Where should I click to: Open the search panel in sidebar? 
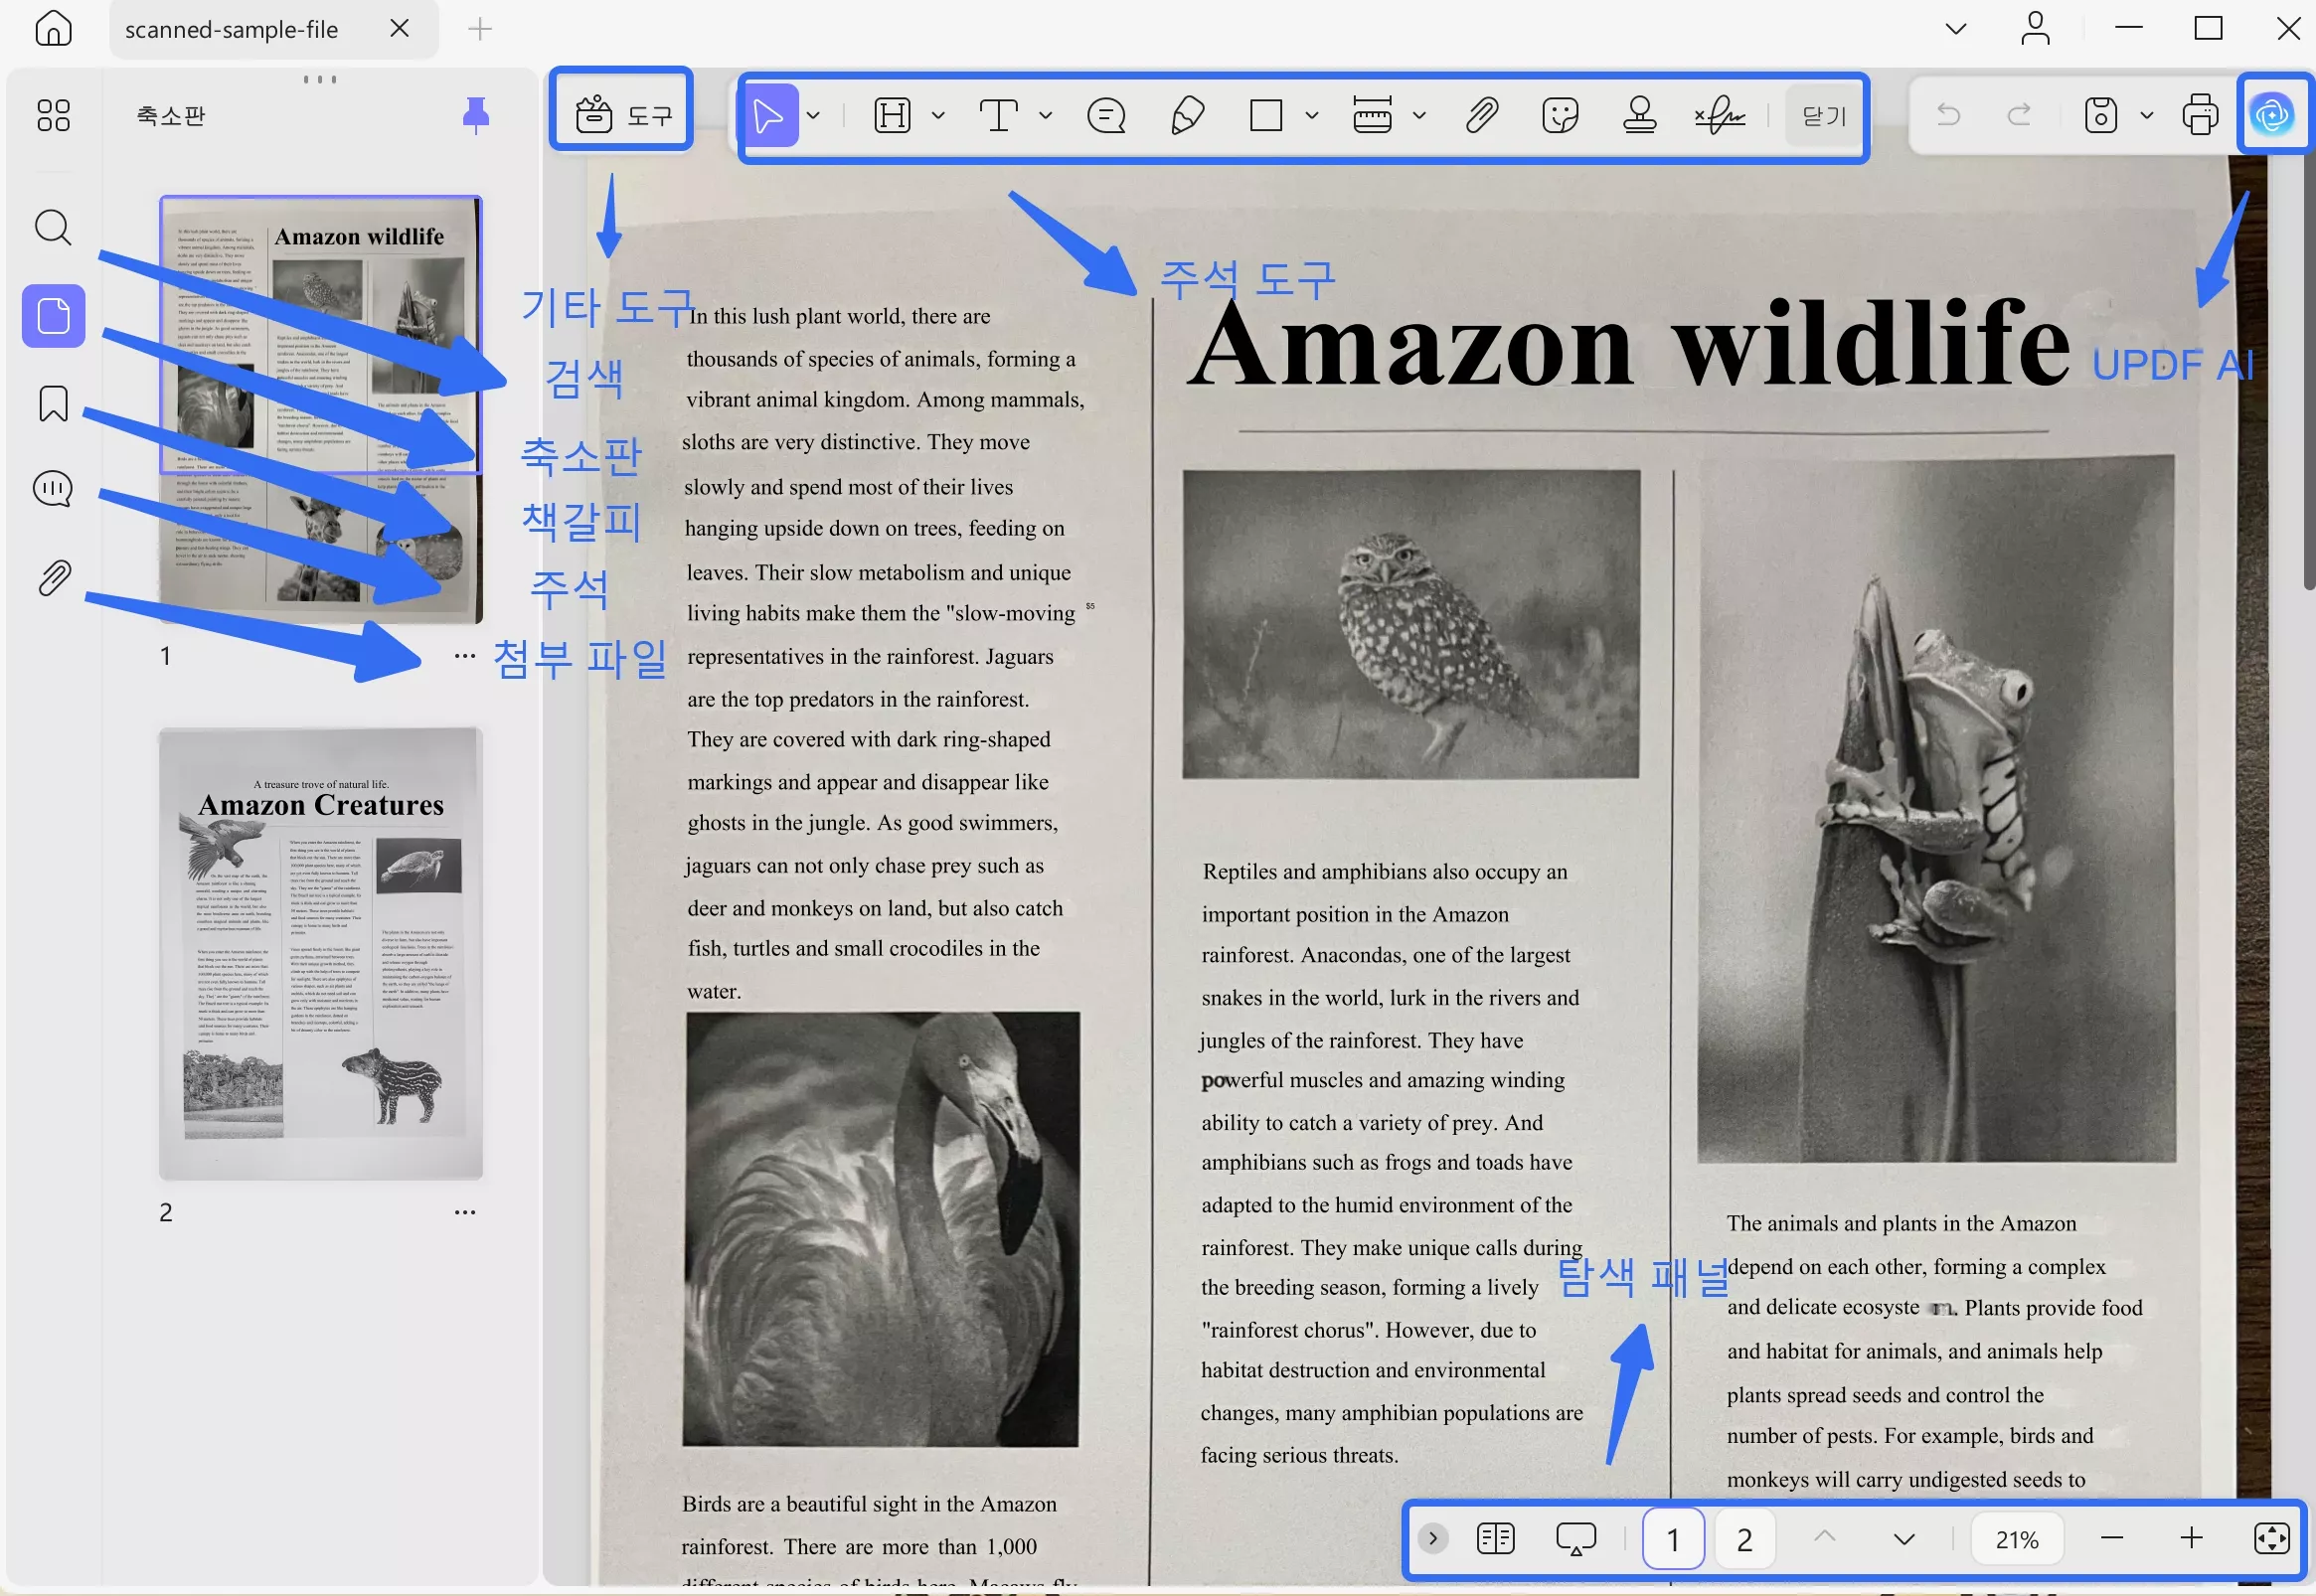53,228
